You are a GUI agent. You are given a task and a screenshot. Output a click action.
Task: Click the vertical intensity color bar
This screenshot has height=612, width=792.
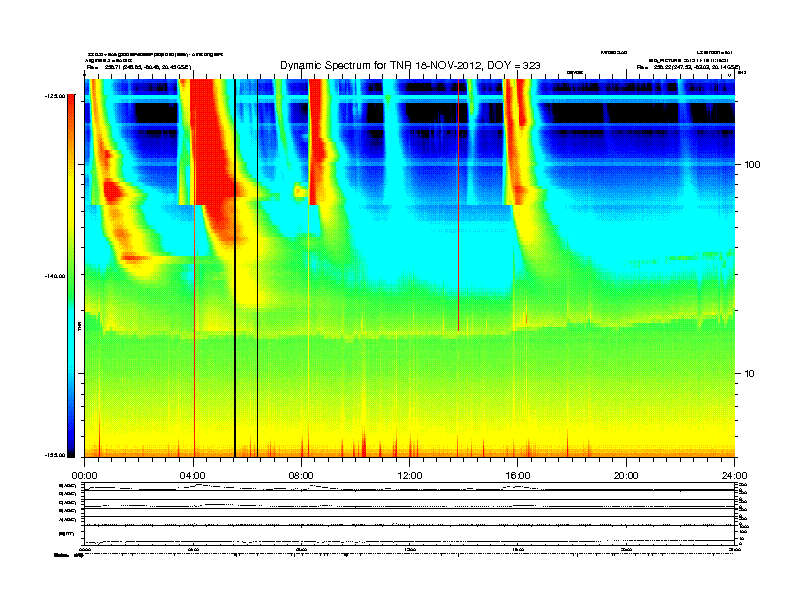point(71,276)
